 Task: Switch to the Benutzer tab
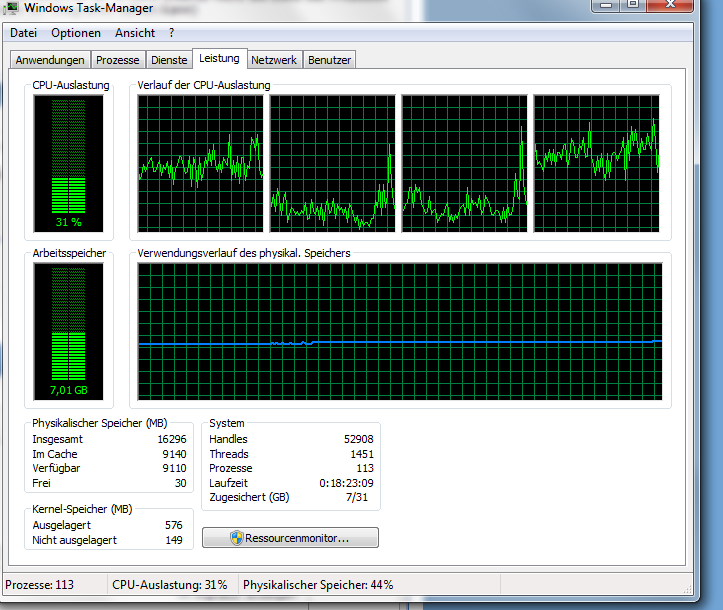pyautogui.click(x=329, y=60)
